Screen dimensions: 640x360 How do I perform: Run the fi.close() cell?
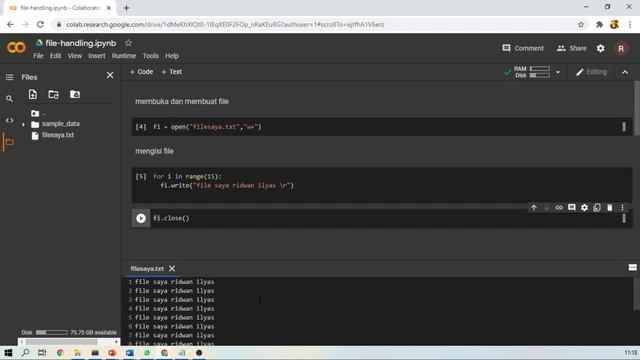[141, 218]
